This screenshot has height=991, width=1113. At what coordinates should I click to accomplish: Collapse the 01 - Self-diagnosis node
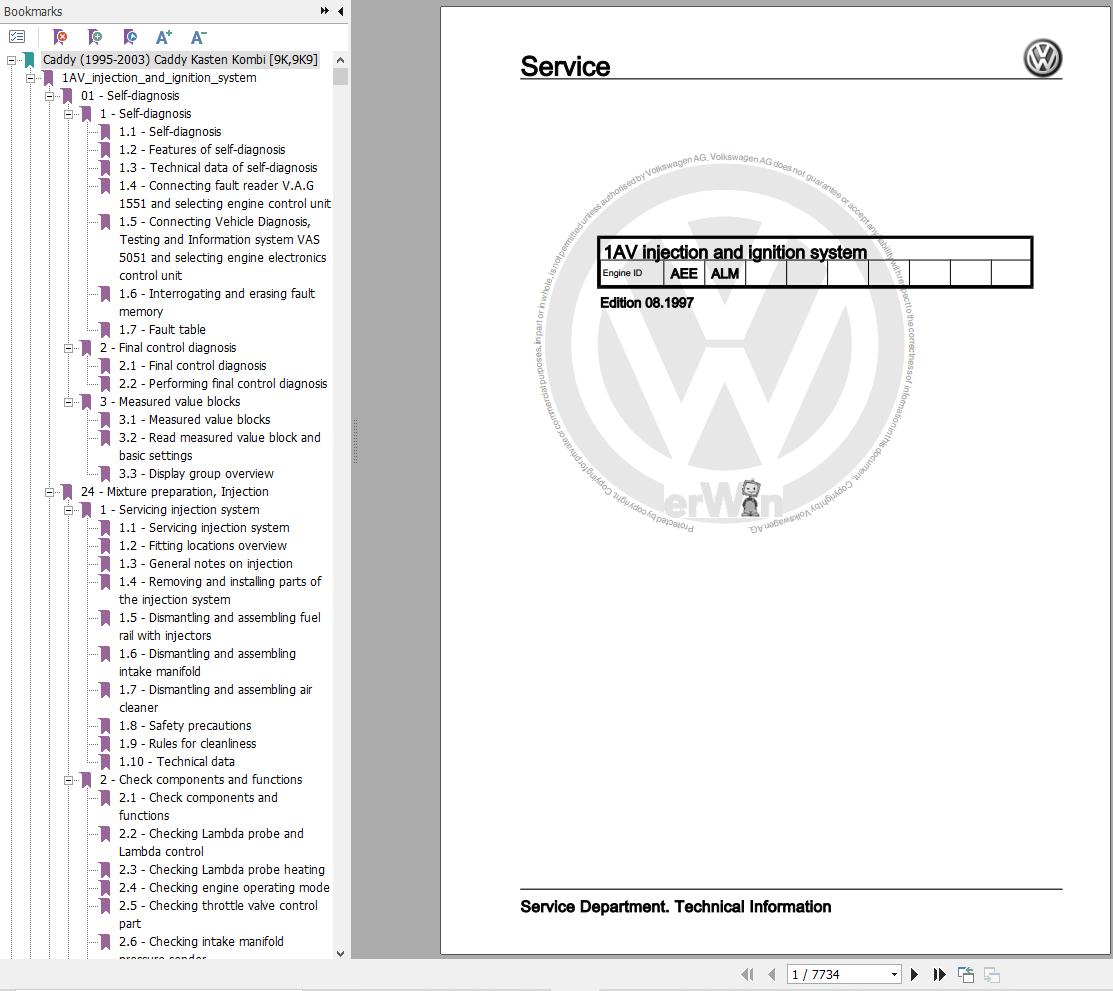point(50,96)
